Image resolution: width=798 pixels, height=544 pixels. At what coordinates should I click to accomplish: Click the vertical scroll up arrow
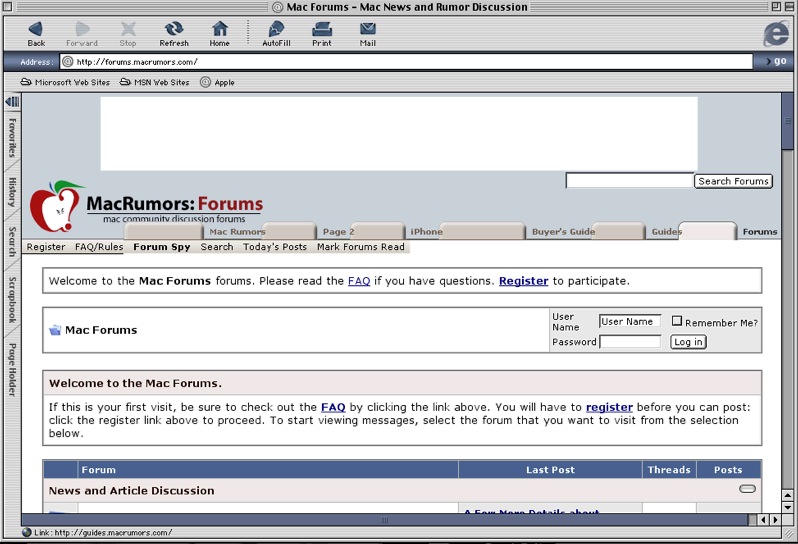(787, 495)
